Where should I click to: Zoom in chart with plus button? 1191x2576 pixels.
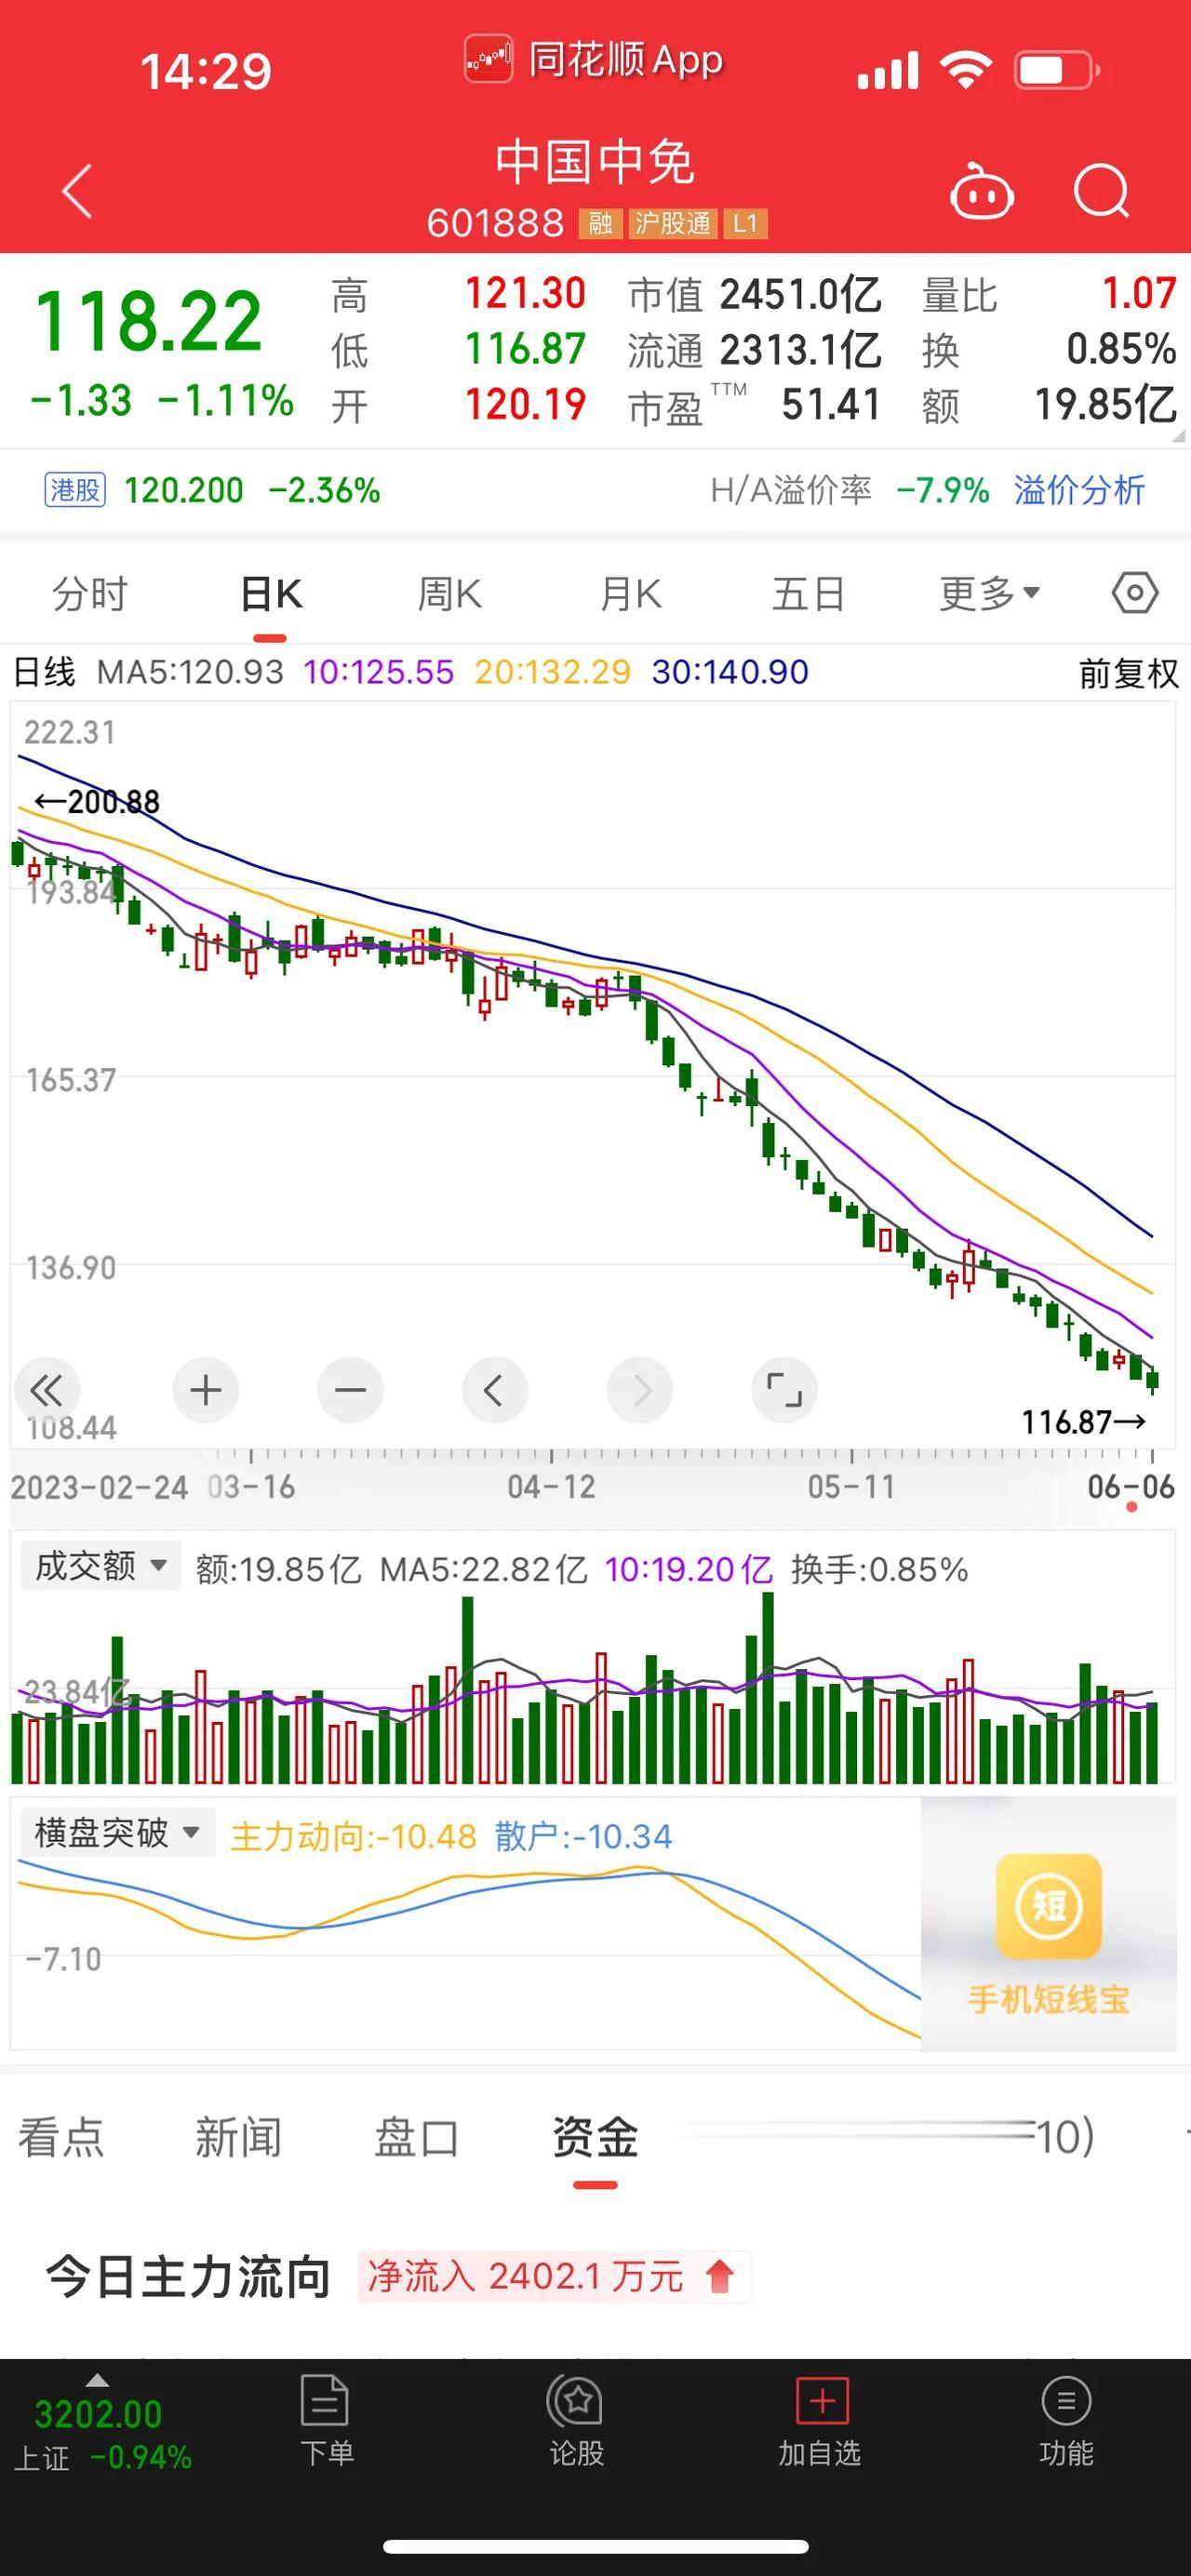pos(205,1390)
